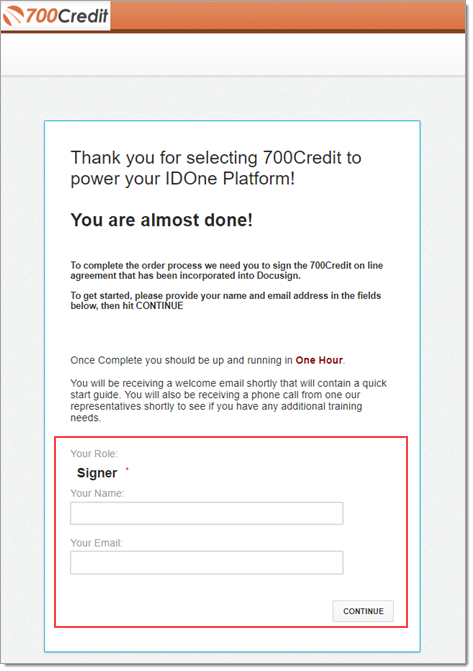Click the 700Credit logo in the header
This screenshot has width=473, height=671.
click(x=56, y=16)
